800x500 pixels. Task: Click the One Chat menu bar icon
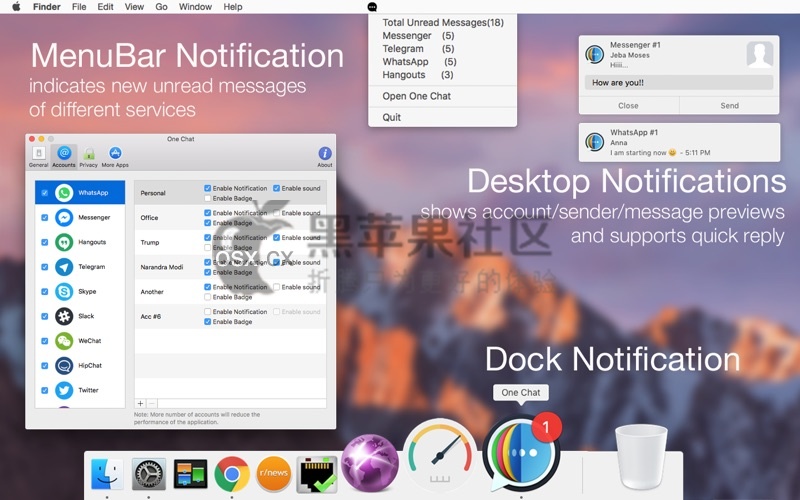(372, 7)
